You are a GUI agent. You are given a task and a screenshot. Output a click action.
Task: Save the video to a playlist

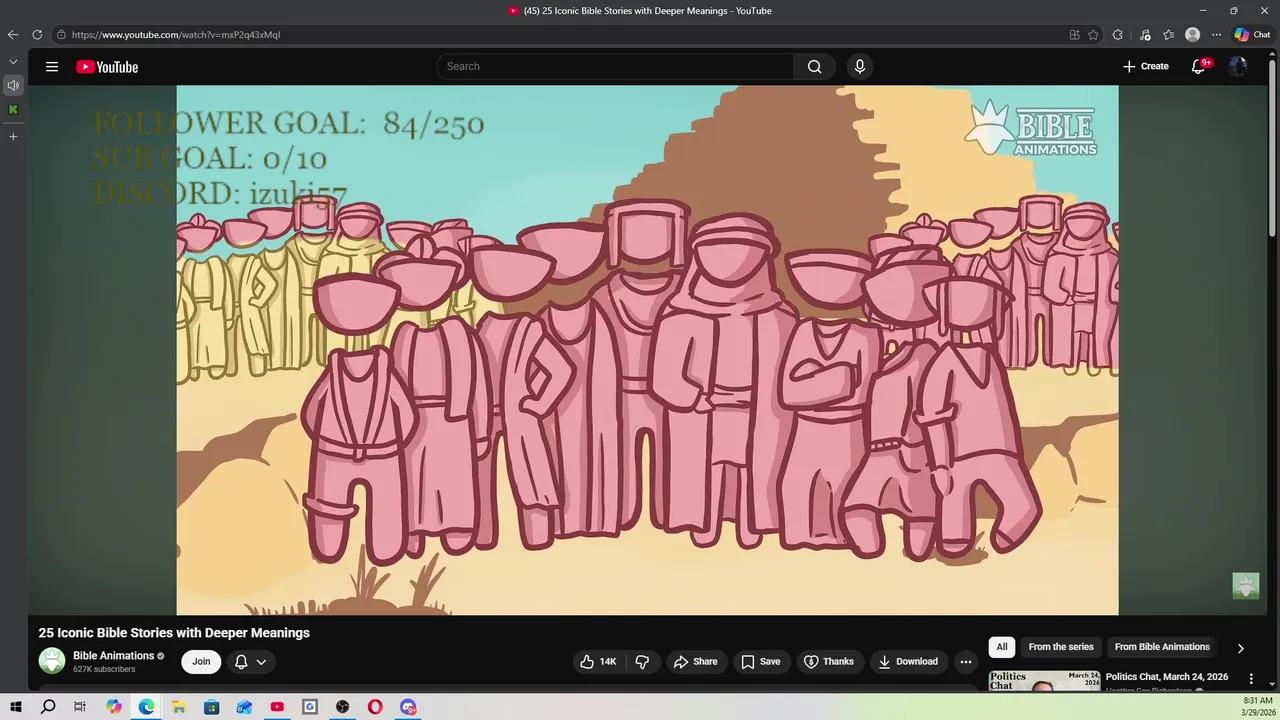[x=760, y=661]
